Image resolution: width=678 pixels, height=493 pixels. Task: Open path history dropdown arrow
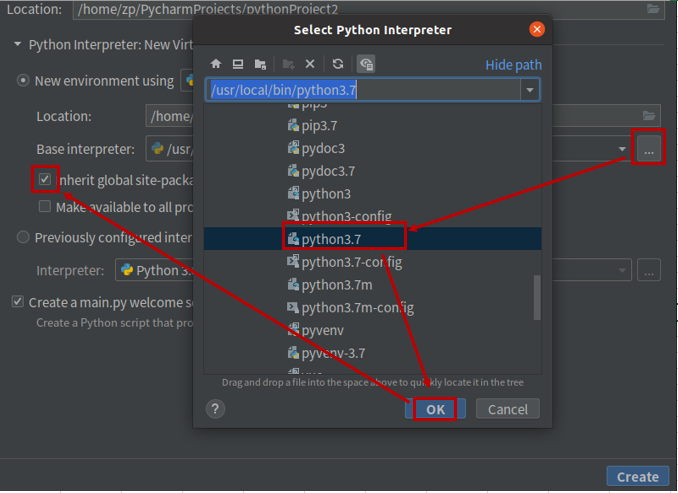(x=530, y=90)
